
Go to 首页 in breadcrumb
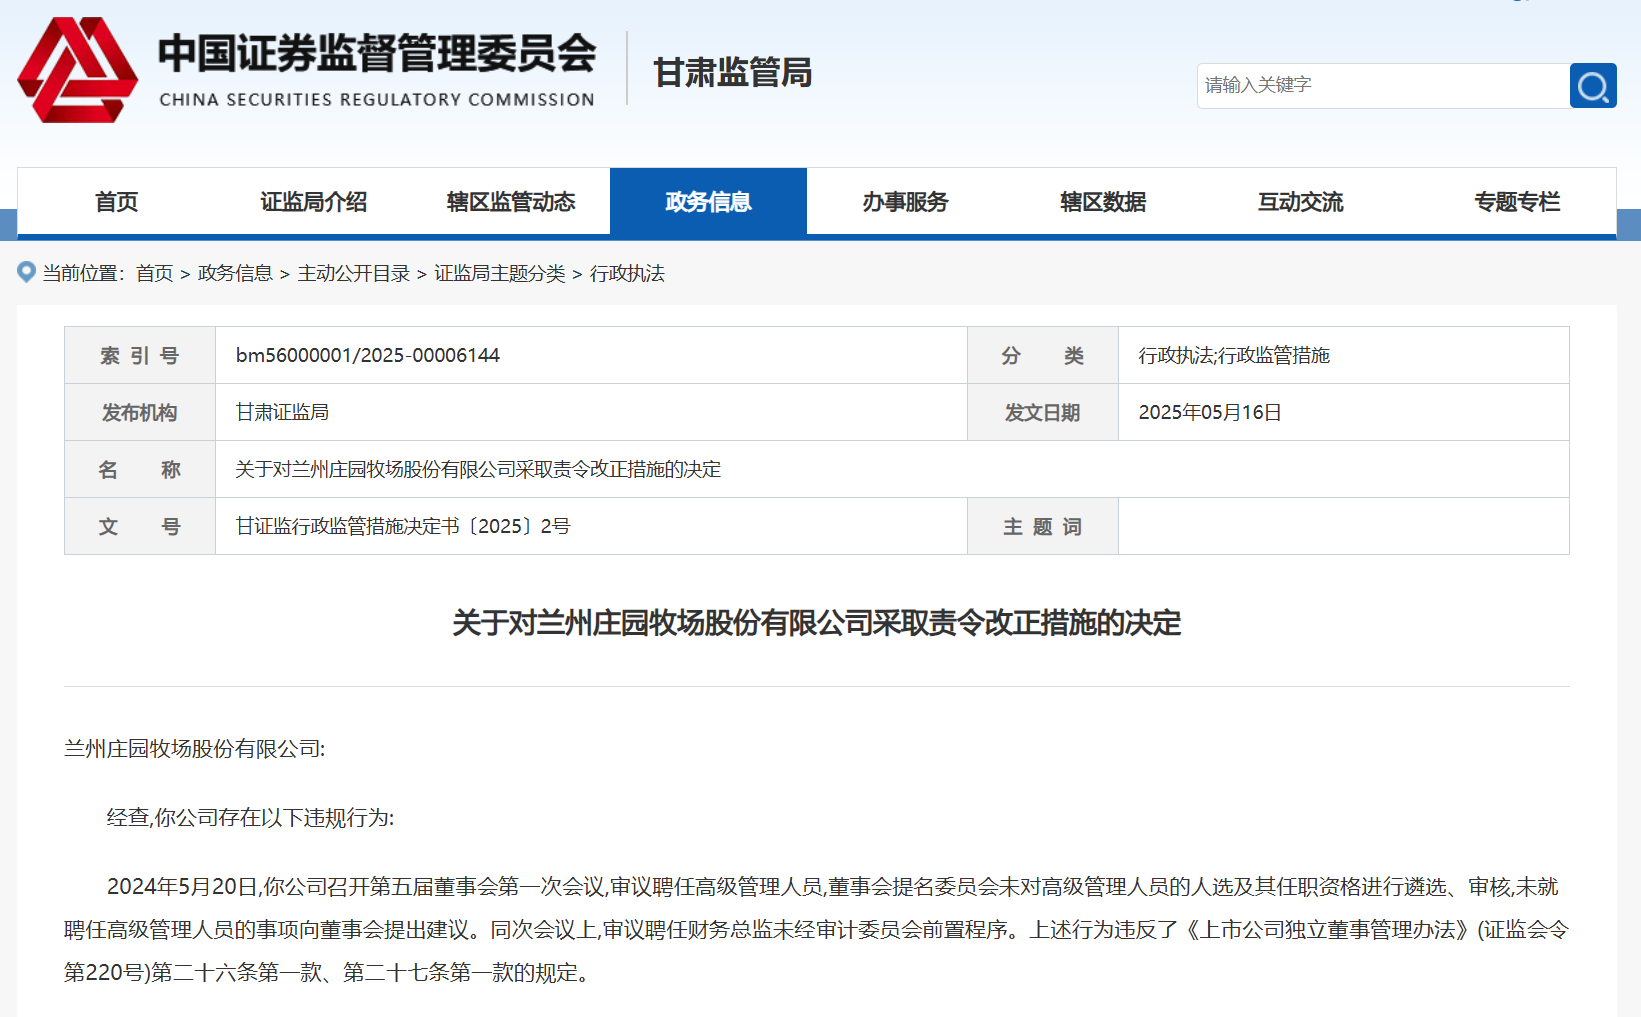pyautogui.click(x=155, y=273)
